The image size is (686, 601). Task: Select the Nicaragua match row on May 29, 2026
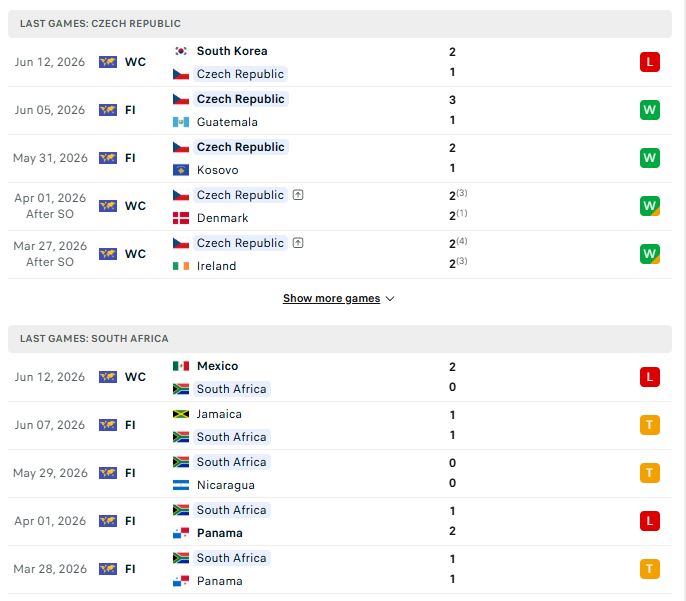point(340,473)
